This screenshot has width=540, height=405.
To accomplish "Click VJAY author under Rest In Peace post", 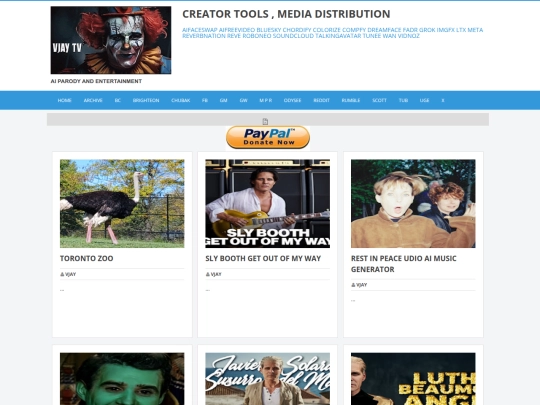I will point(362,285).
